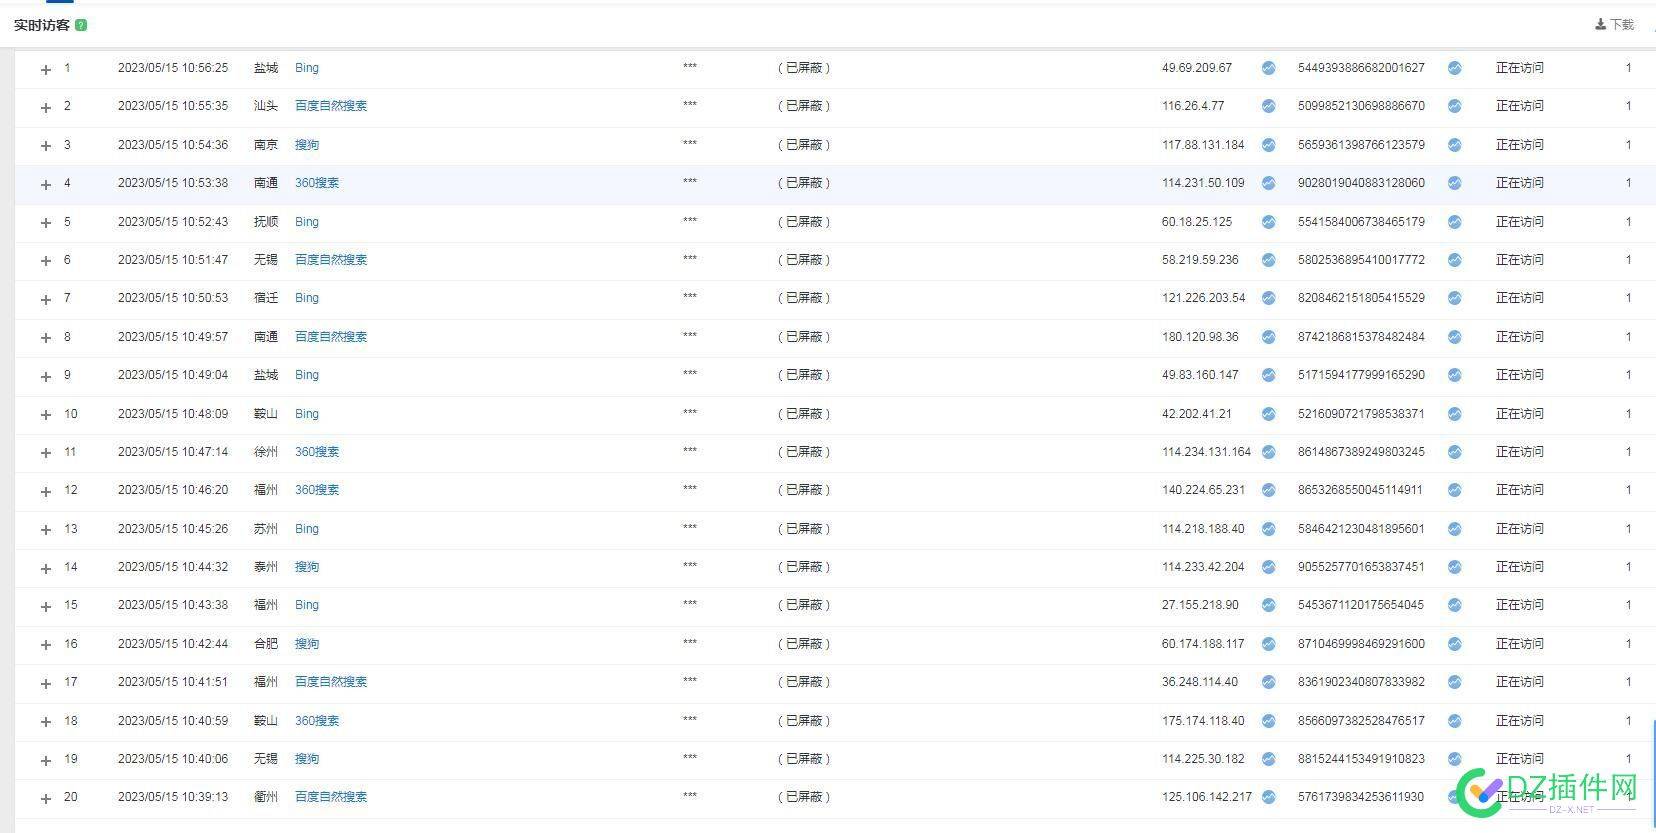The width and height of the screenshot is (1656, 833).
Task: Open Bing source link in row 1
Action: coord(307,68)
